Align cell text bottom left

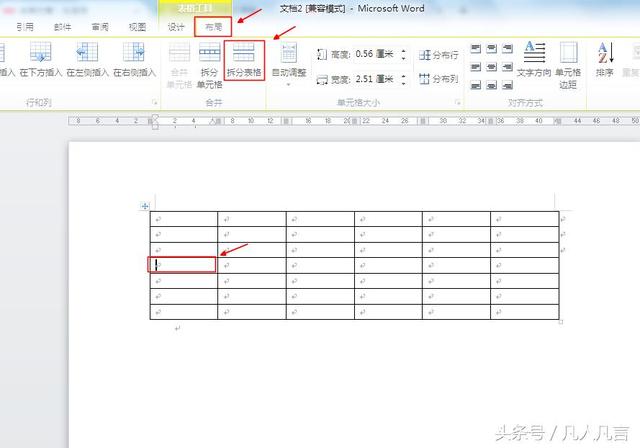pyautogui.click(x=476, y=85)
